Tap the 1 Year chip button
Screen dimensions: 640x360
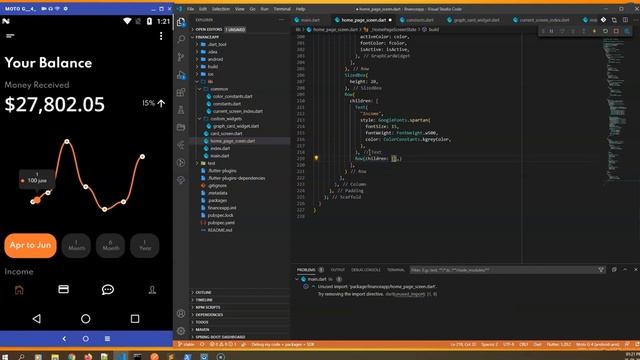click(x=145, y=245)
